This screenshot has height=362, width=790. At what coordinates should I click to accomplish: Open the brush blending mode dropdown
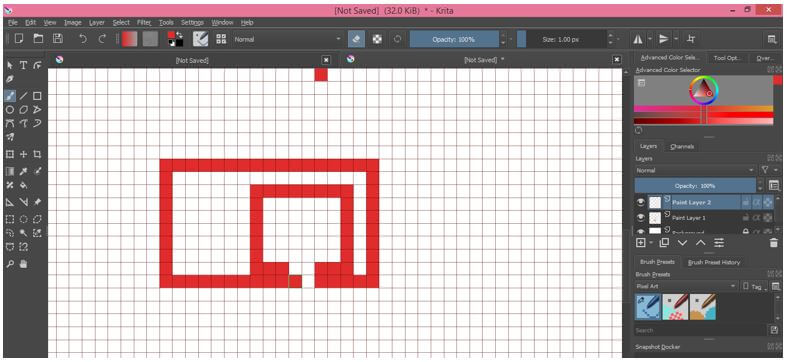(x=287, y=39)
